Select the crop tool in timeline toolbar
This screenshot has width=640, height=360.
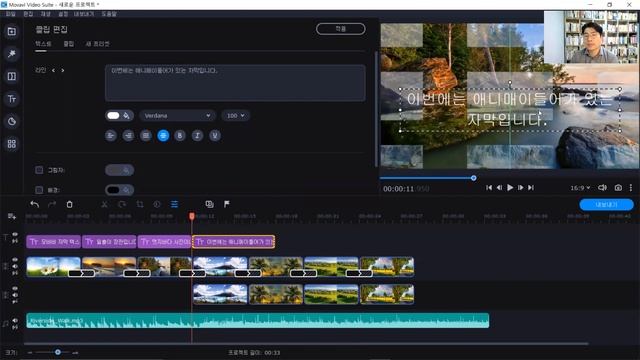pos(140,204)
